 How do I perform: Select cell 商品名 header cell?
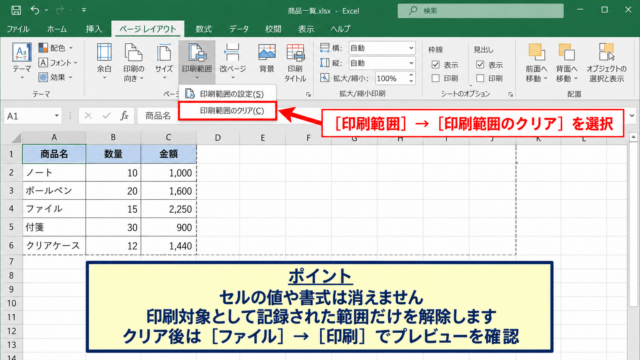tap(54, 154)
